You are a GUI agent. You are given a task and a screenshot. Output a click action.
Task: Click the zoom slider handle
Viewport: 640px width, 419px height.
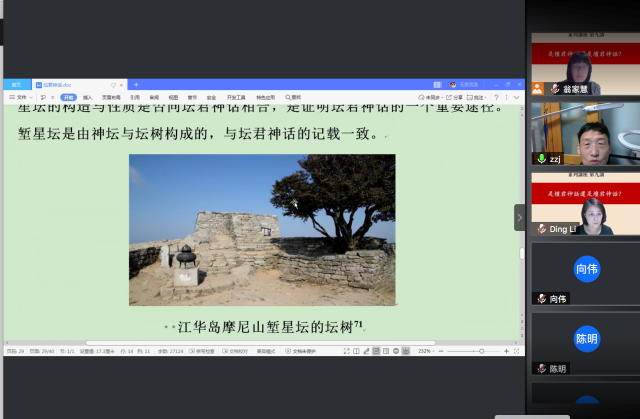click(x=482, y=351)
